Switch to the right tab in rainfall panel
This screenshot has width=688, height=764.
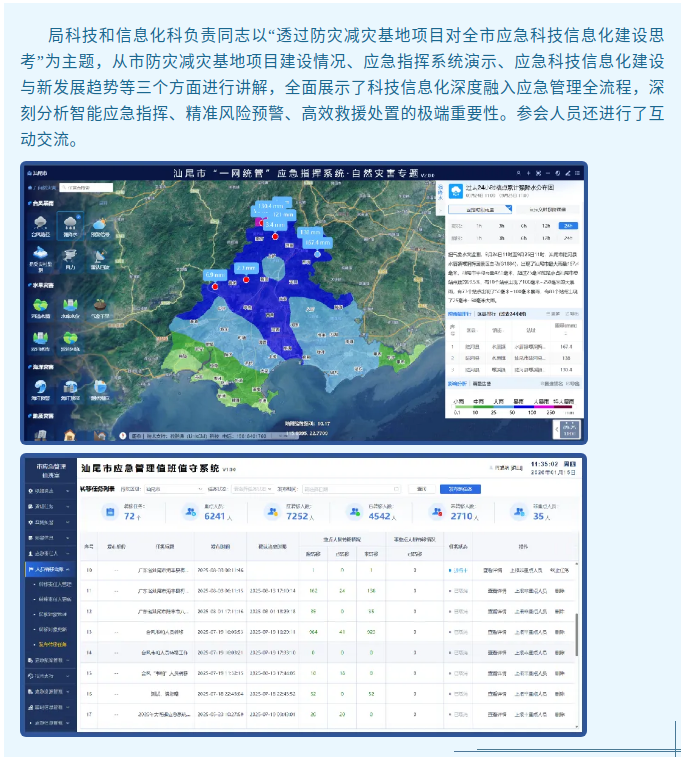(x=547, y=209)
